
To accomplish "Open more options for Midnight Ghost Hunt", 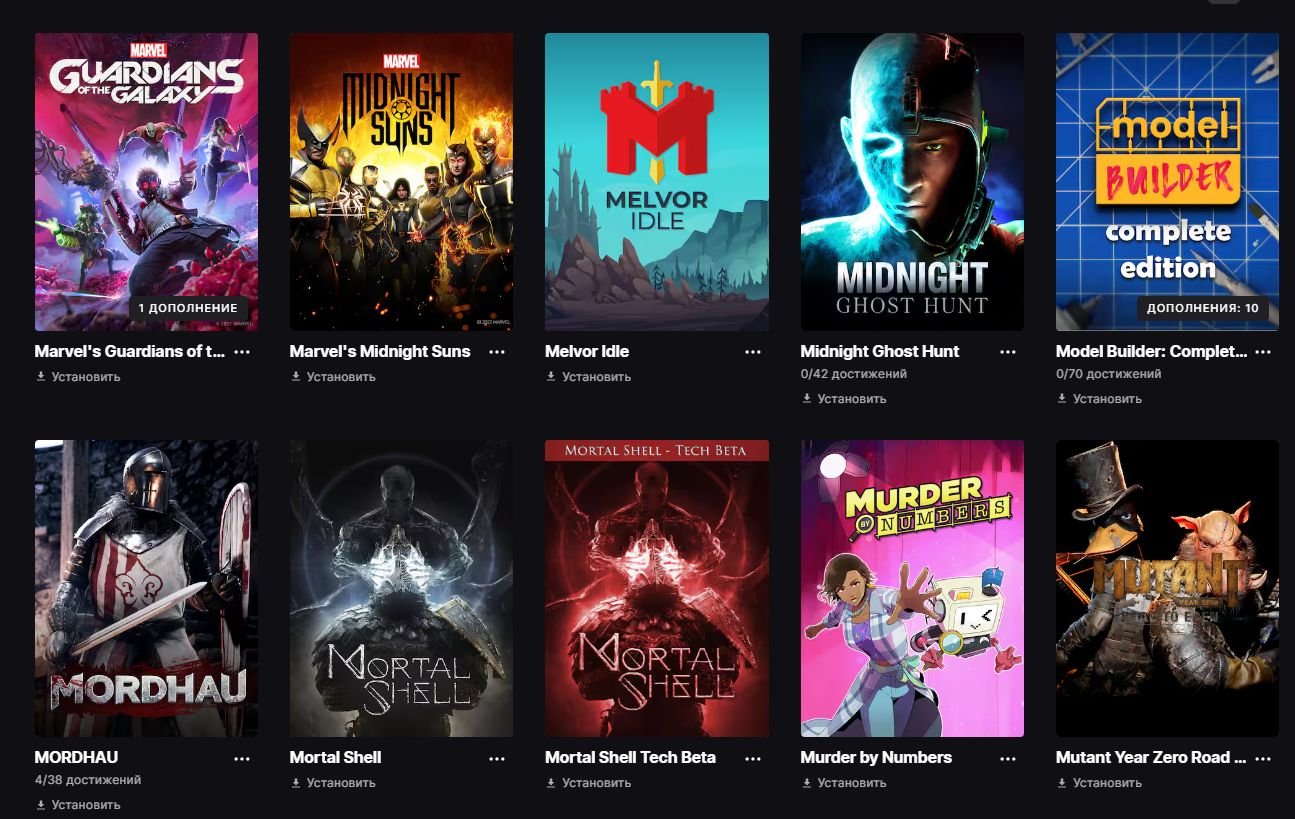I will 1008,352.
